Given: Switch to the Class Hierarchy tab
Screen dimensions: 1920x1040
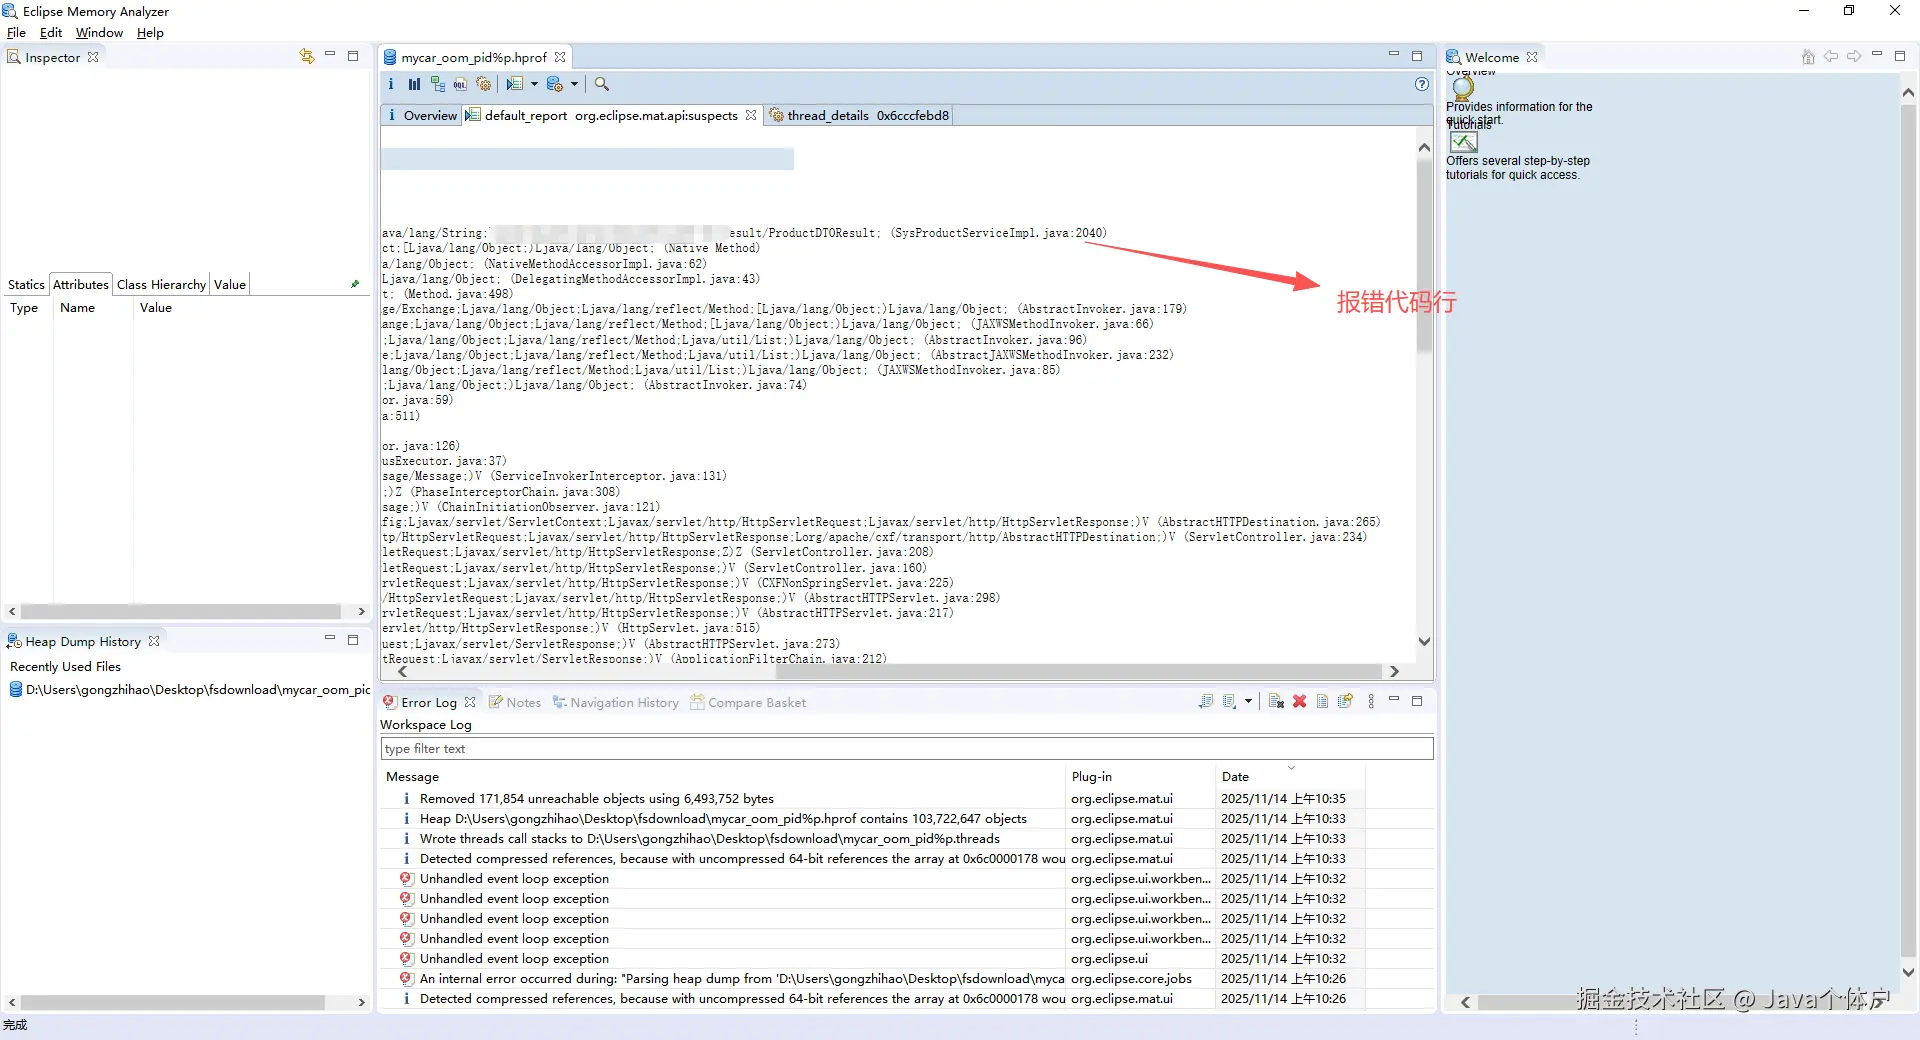Looking at the screenshot, I should click(161, 284).
